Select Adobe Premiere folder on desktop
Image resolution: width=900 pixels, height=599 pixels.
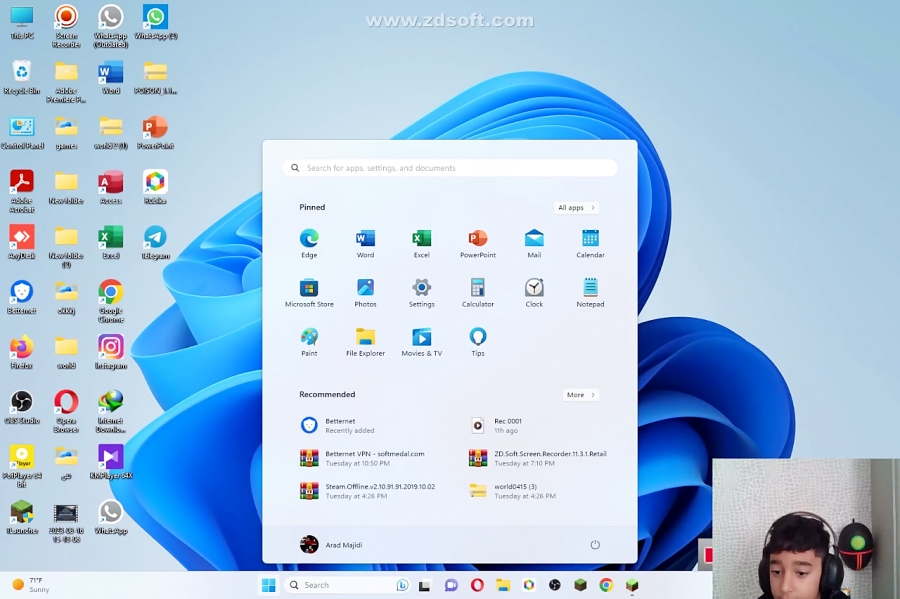[x=66, y=81]
